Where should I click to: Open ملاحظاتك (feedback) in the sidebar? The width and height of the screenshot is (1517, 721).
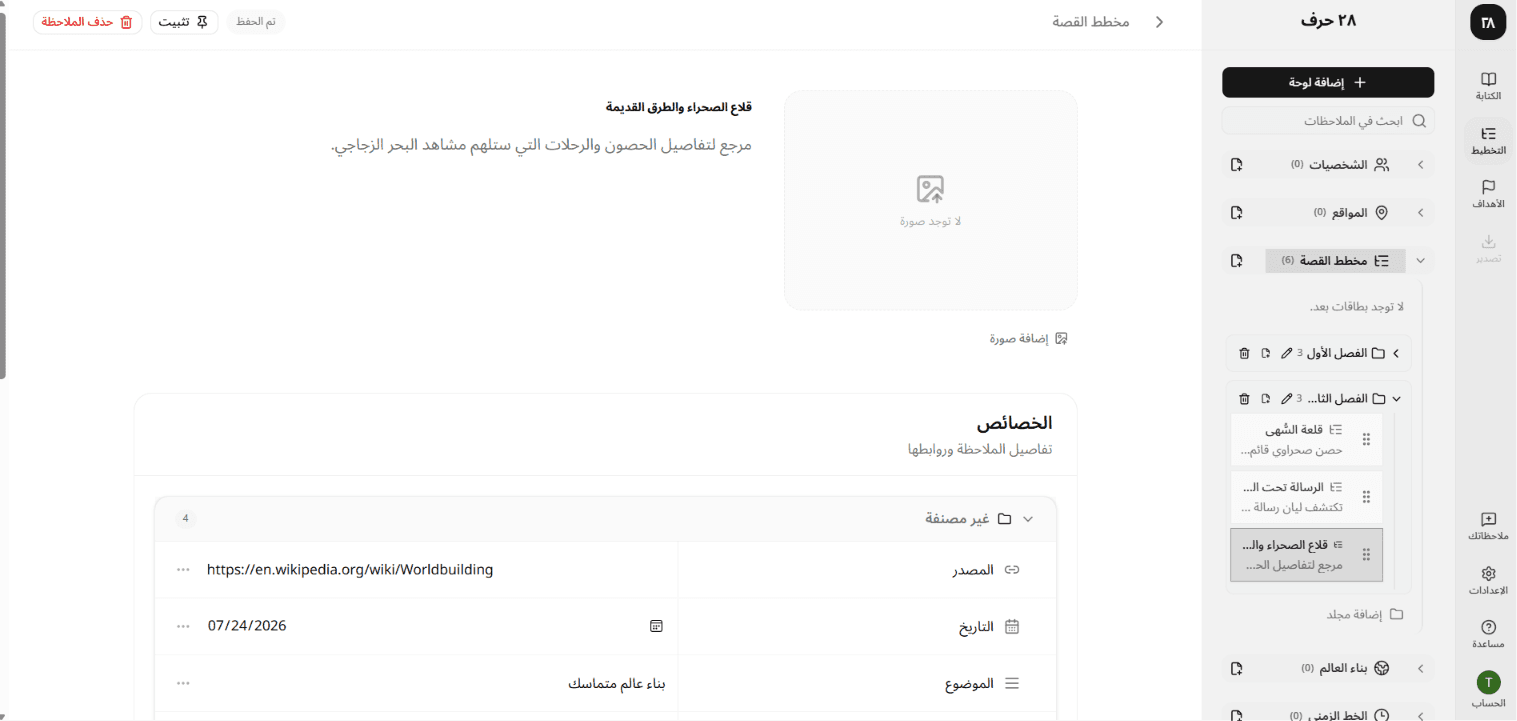coord(1488,527)
